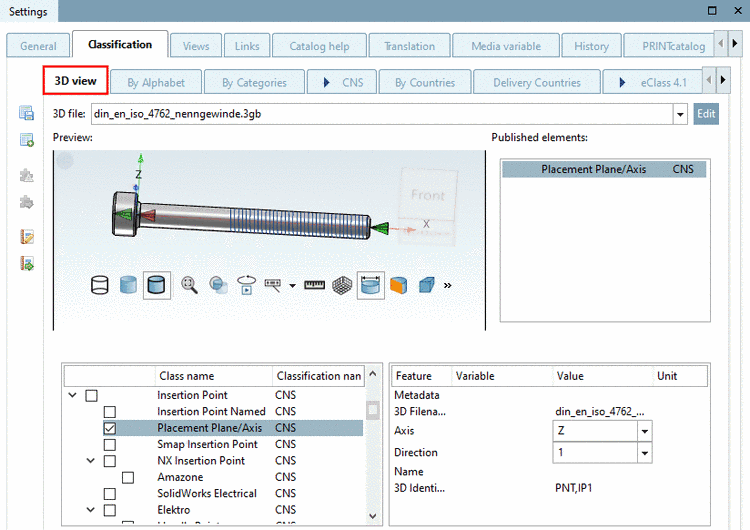Click the ruler measurement tool
The image size is (750, 530).
tap(314, 285)
